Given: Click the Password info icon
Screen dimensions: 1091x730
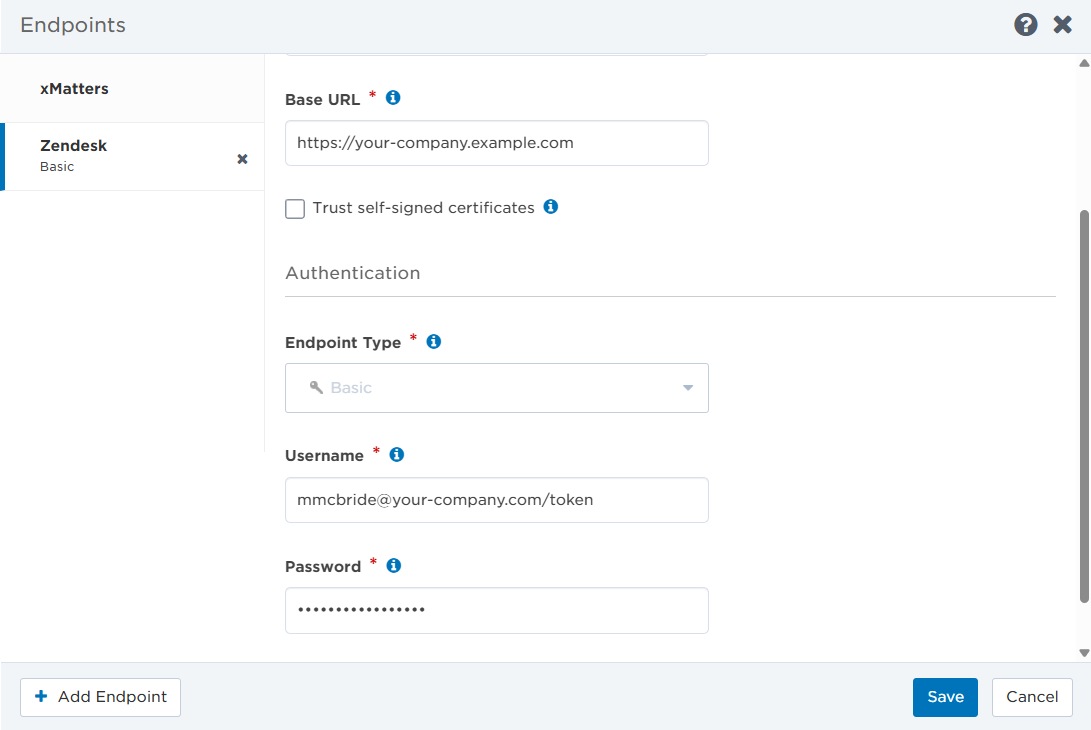Looking at the screenshot, I should point(394,566).
